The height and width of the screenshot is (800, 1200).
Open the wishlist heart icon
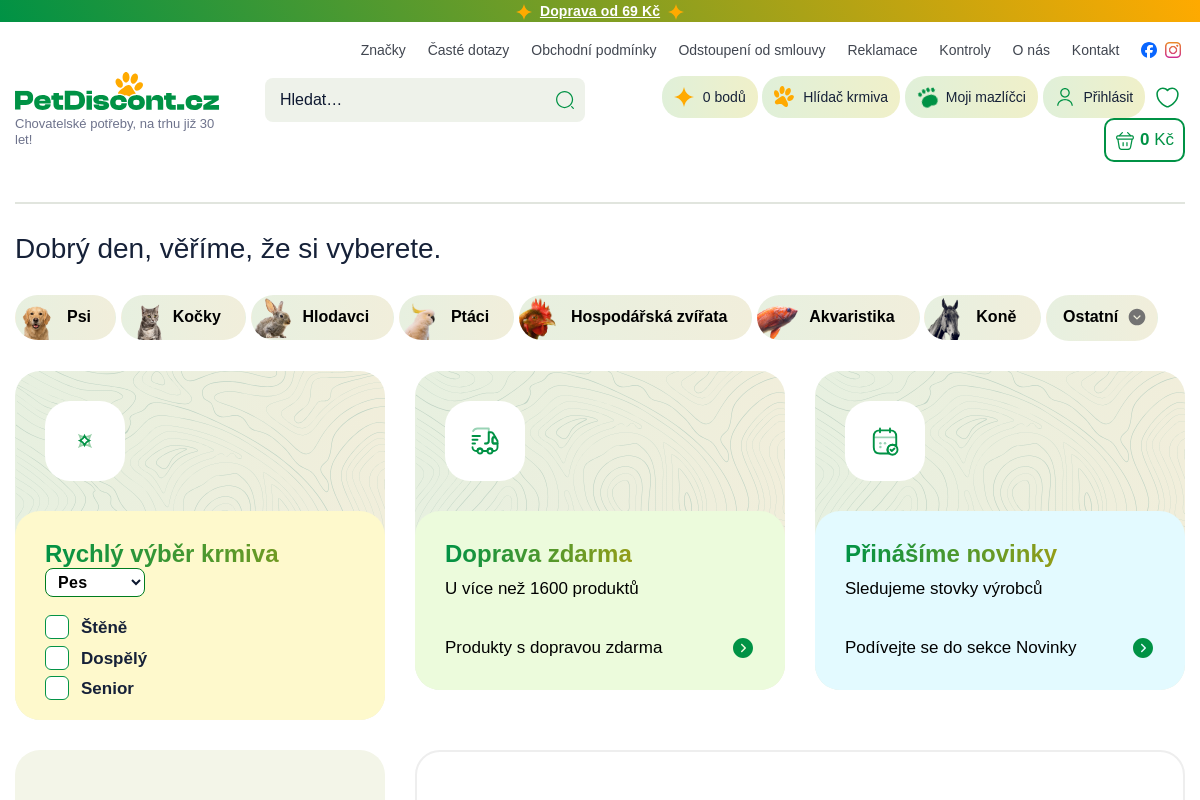coord(1167,97)
